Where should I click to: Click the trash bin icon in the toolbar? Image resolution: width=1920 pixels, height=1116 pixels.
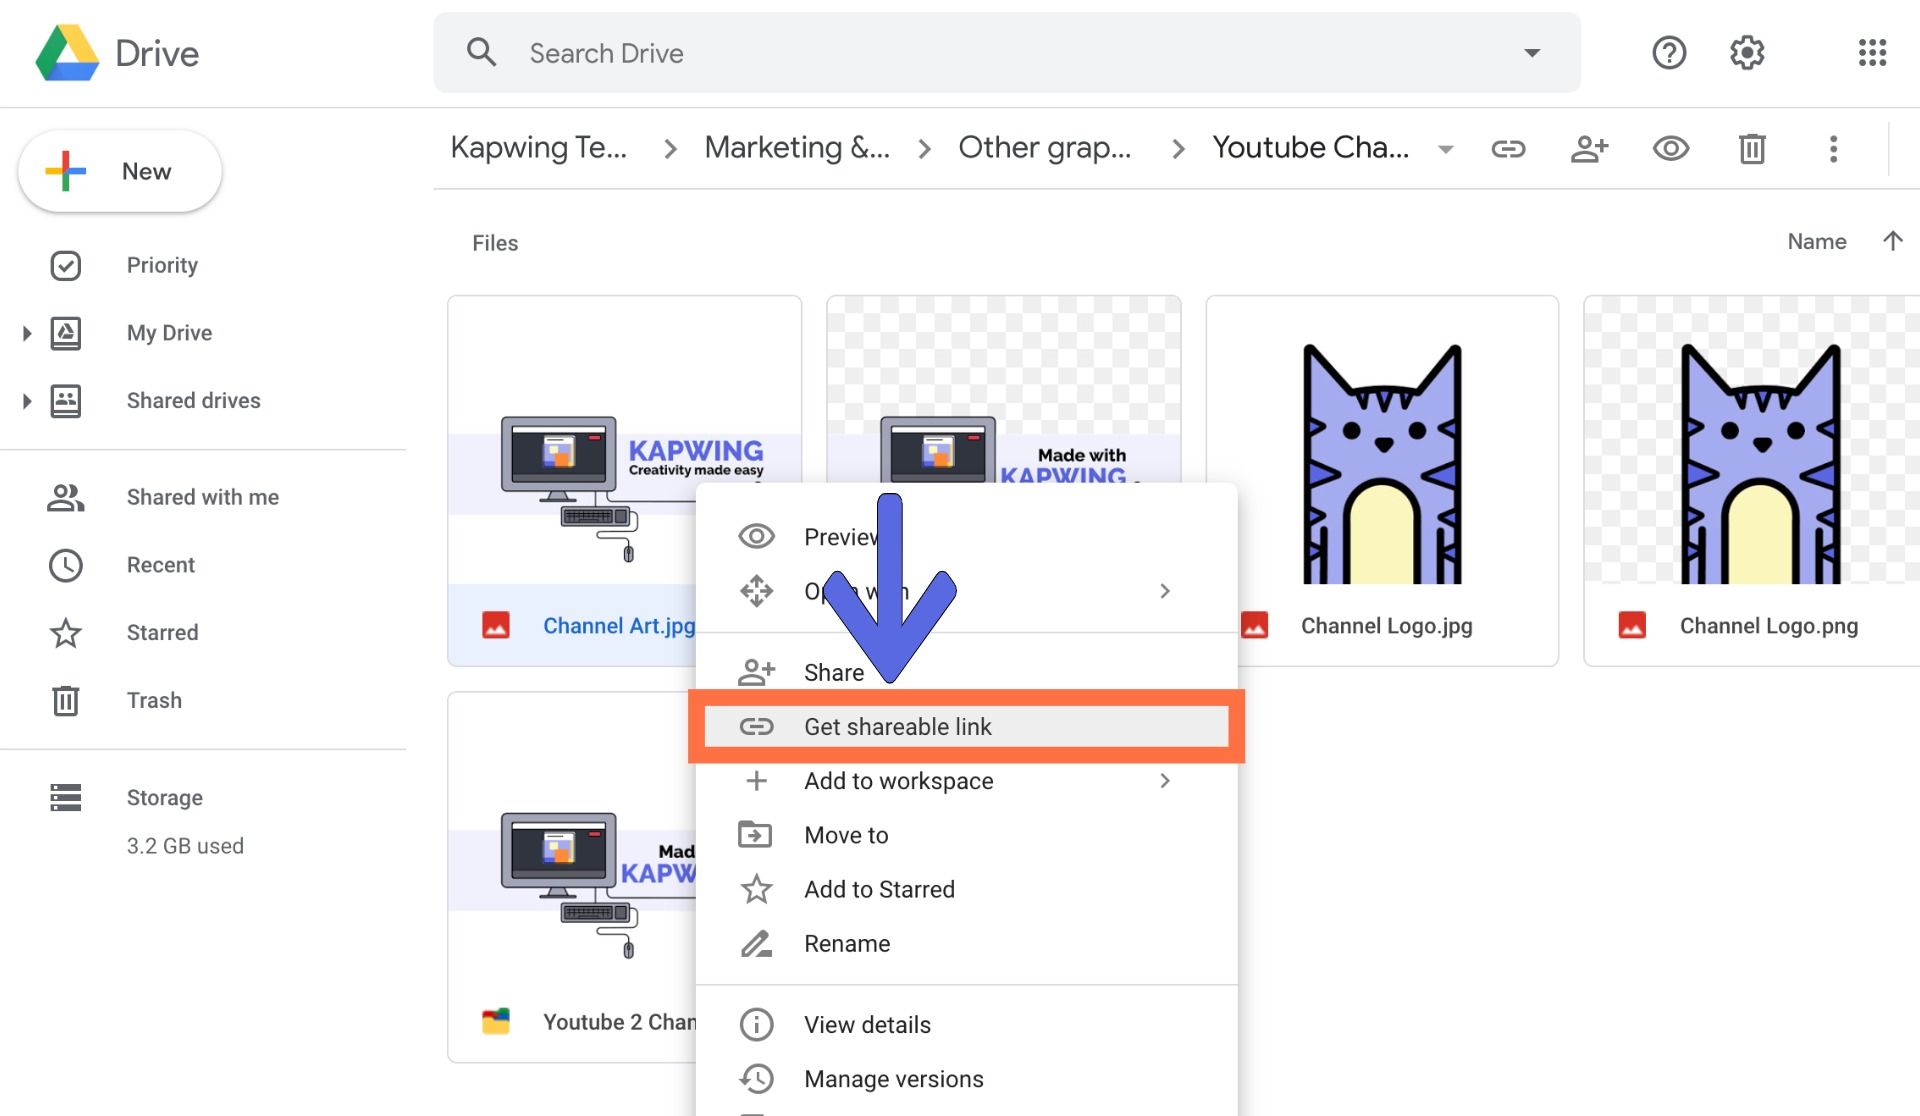1752,149
